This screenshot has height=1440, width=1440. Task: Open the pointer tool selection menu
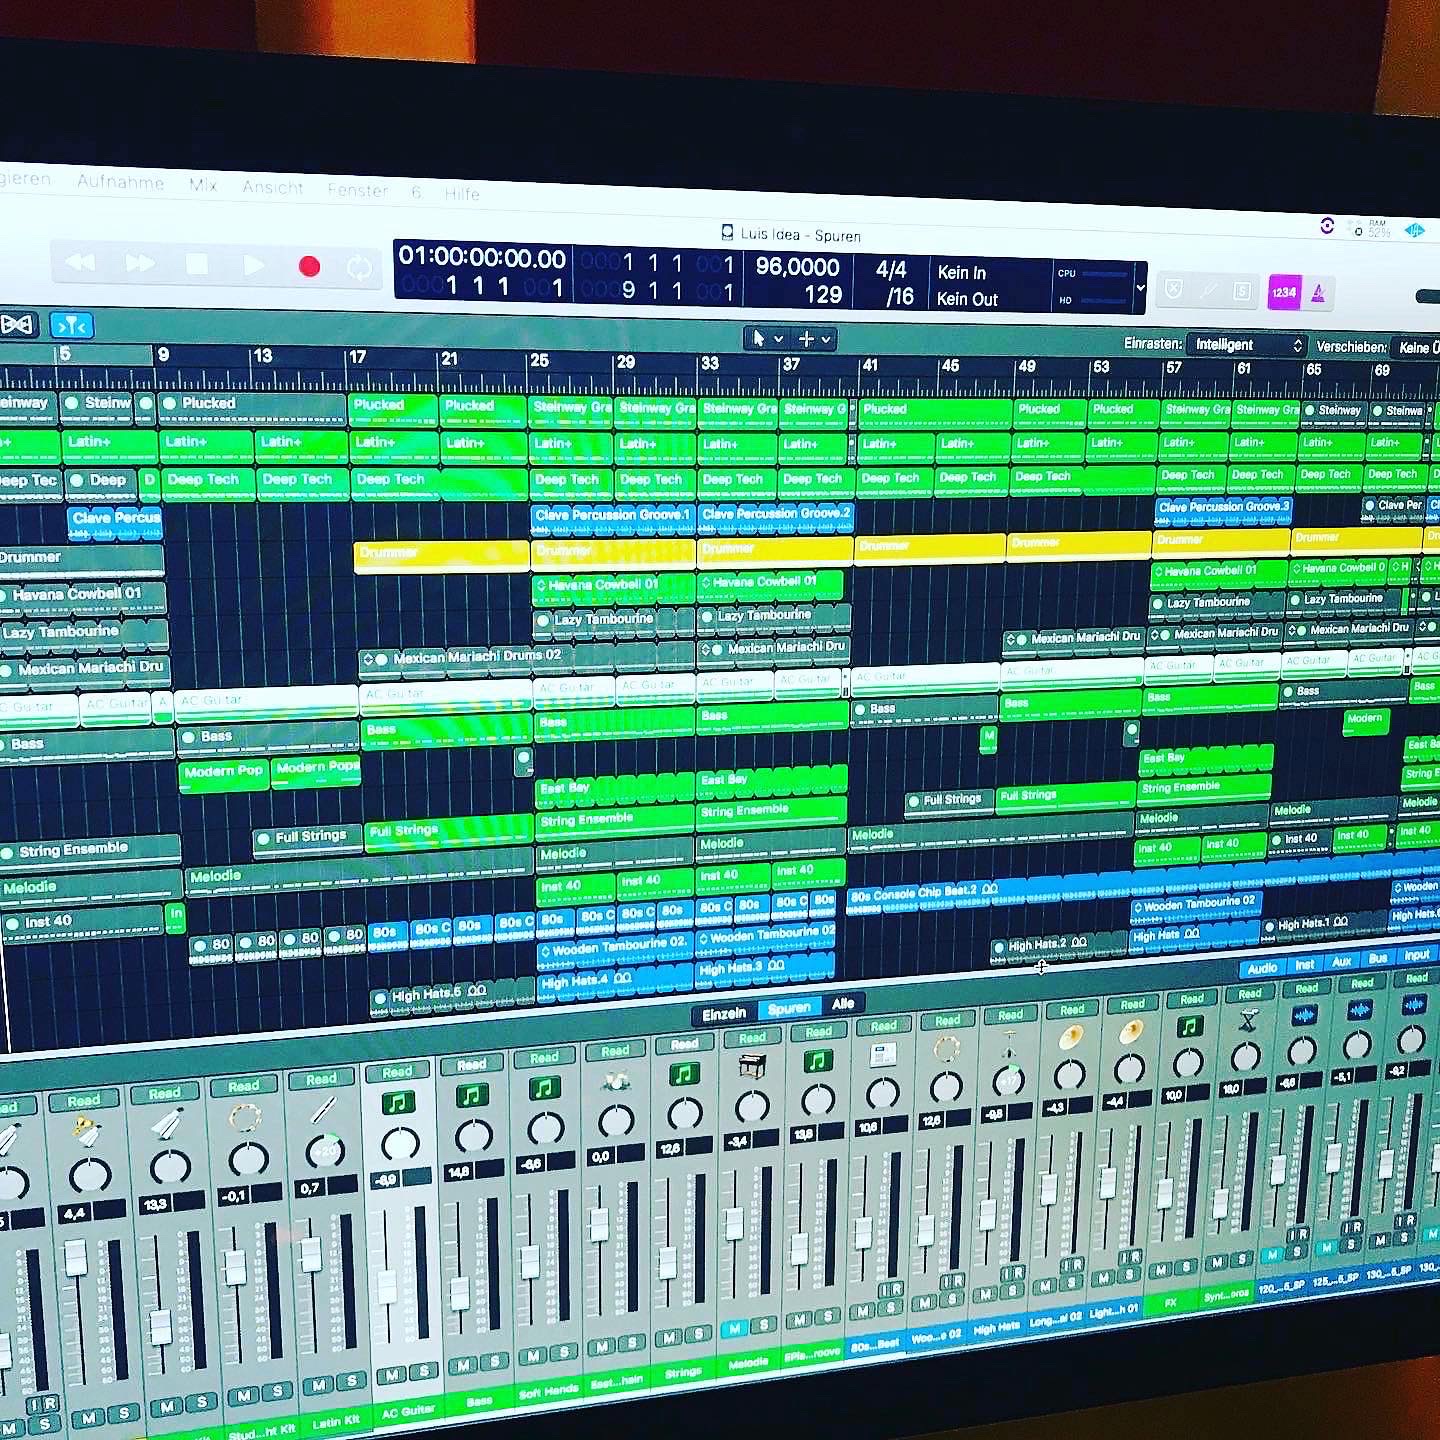coord(765,339)
